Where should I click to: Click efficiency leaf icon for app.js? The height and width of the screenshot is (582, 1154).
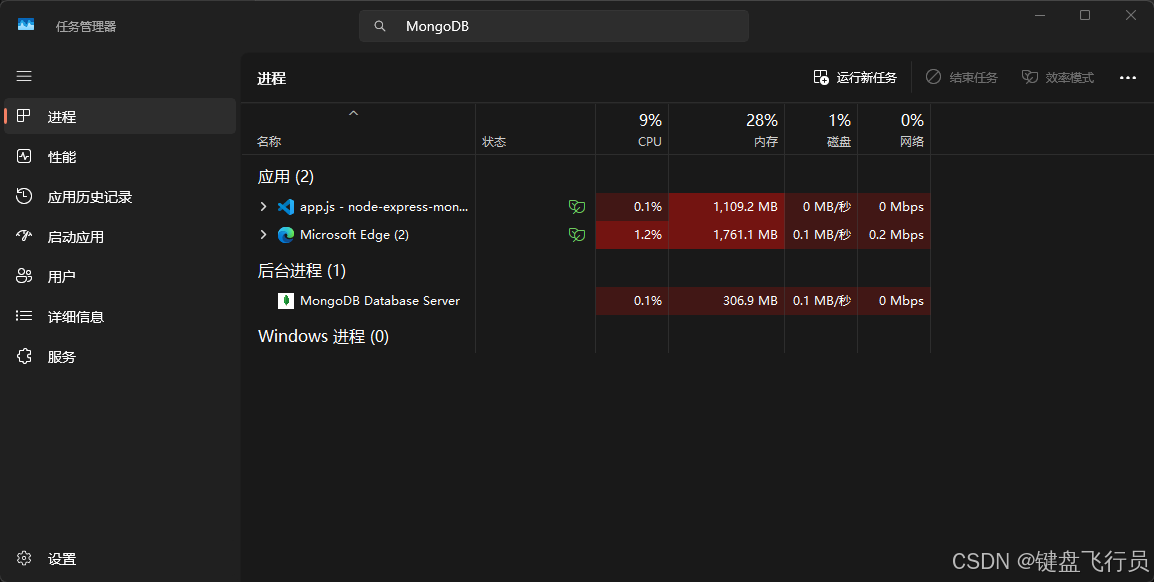coord(577,207)
